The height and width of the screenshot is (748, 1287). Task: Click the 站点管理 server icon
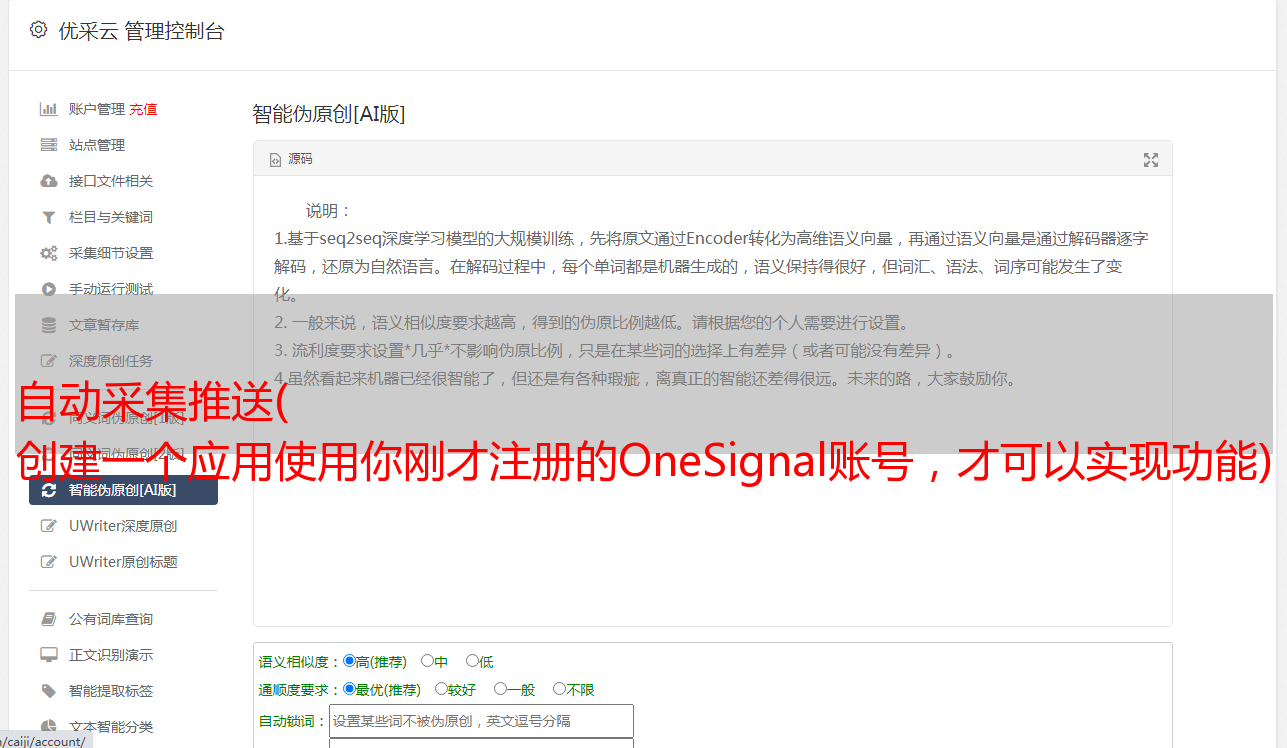[48, 145]
